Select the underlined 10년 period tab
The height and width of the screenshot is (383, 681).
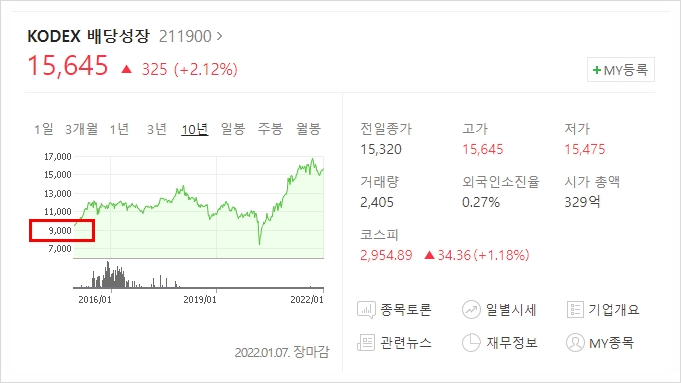click(195, 129)
